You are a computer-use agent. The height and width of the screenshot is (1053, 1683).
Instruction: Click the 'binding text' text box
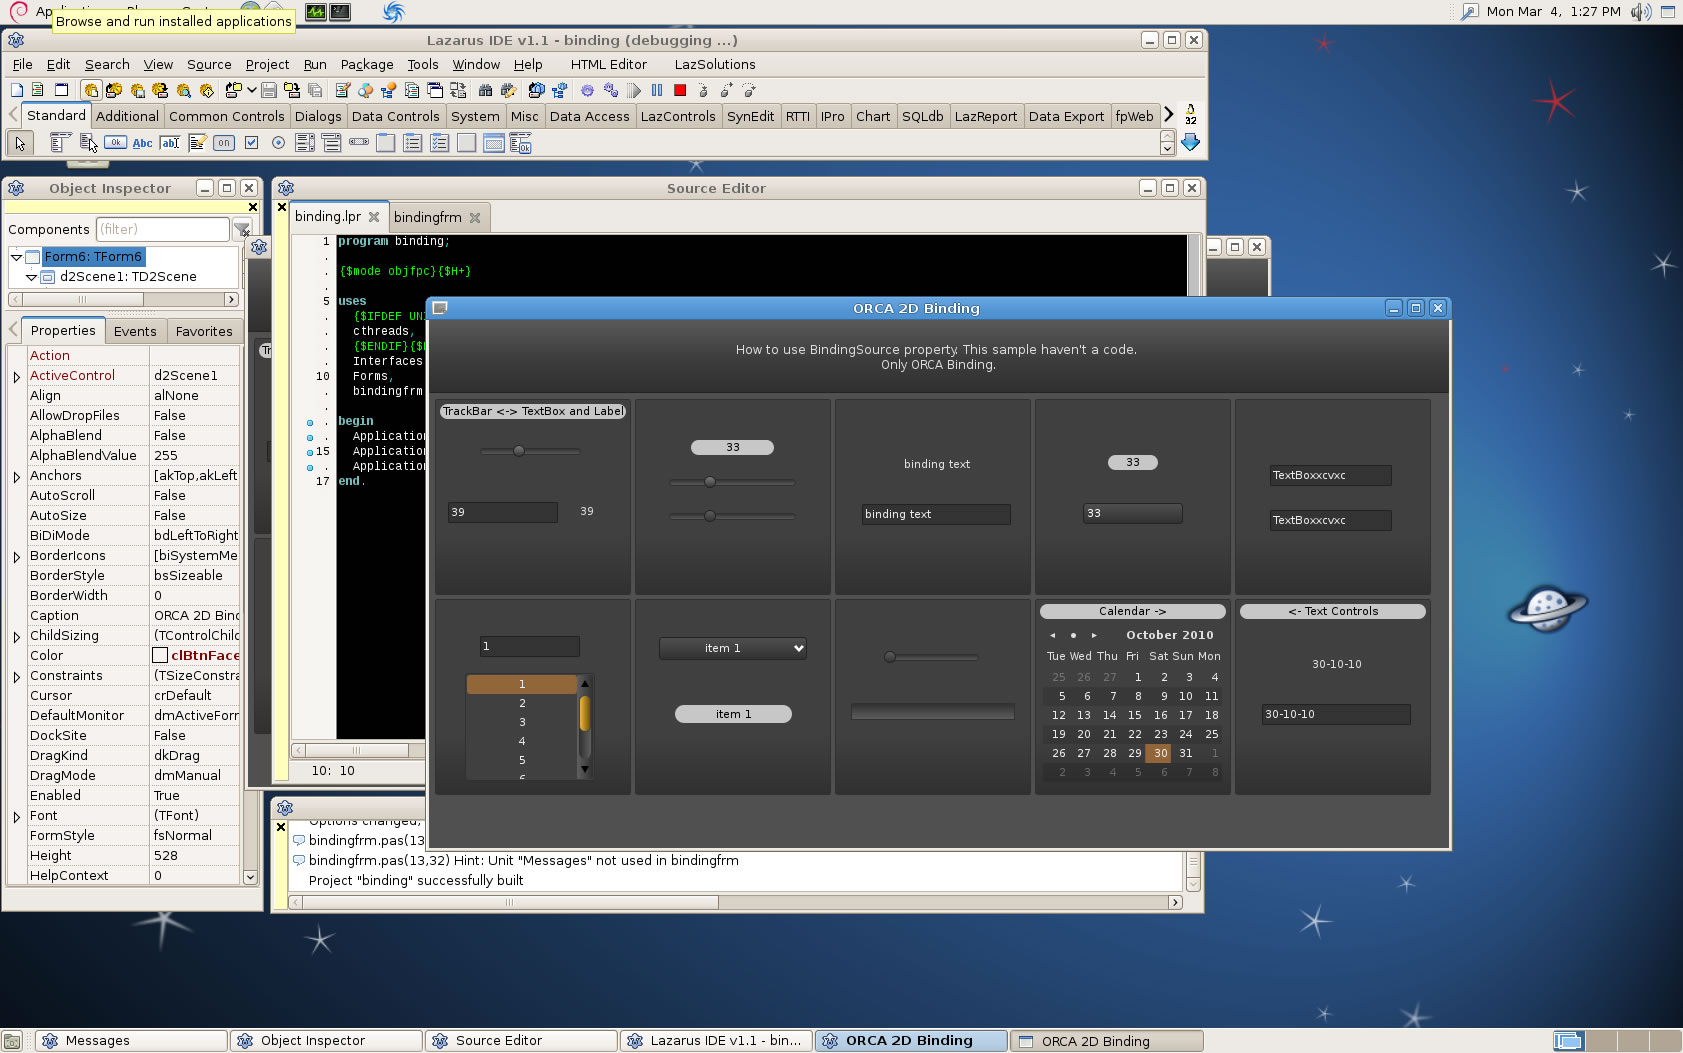click(x=936, y=514)
